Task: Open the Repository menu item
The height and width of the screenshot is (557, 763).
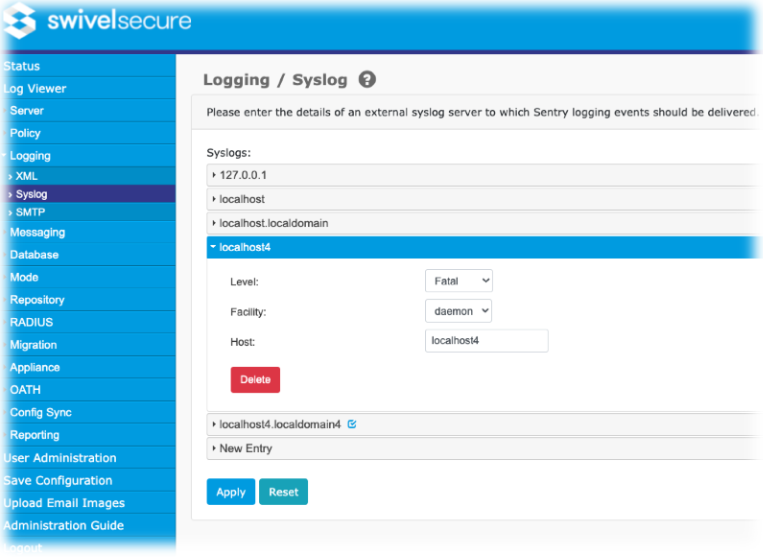Action: pyautogui.click(x=88, y=300)
